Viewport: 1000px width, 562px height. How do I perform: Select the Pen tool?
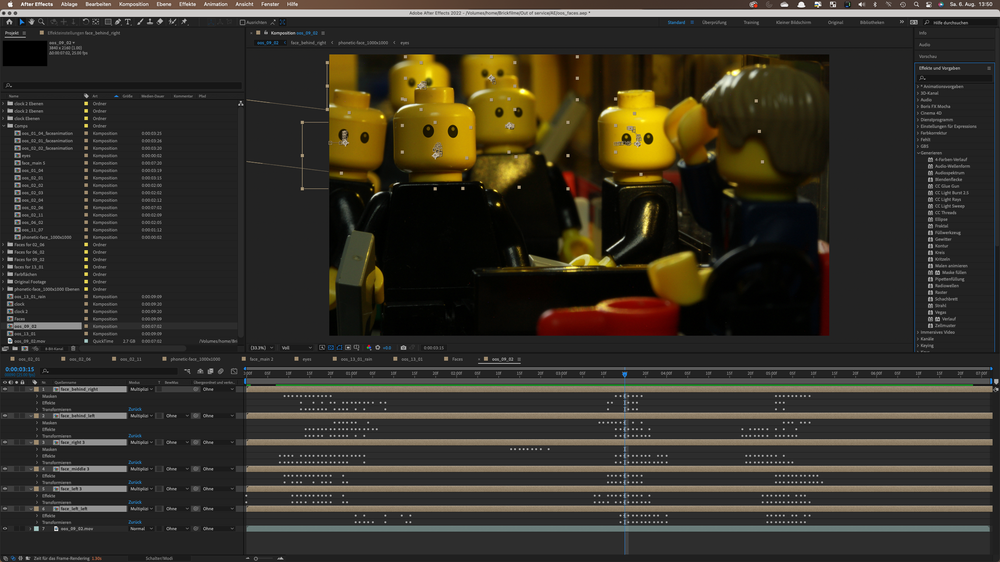[x=118, y=22]
